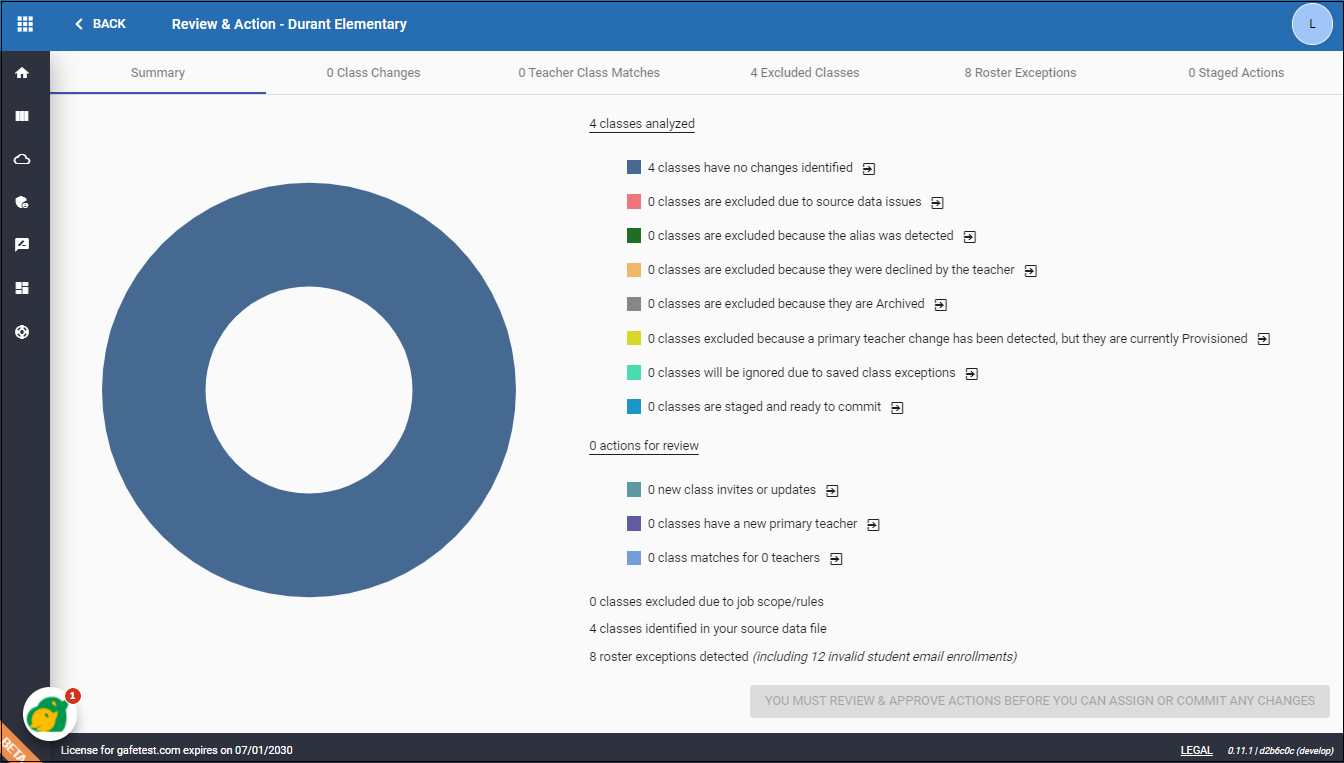Switch to the 4 Excluded Classes tab
Screen dimensions: 1344x763
coord(804,73)
